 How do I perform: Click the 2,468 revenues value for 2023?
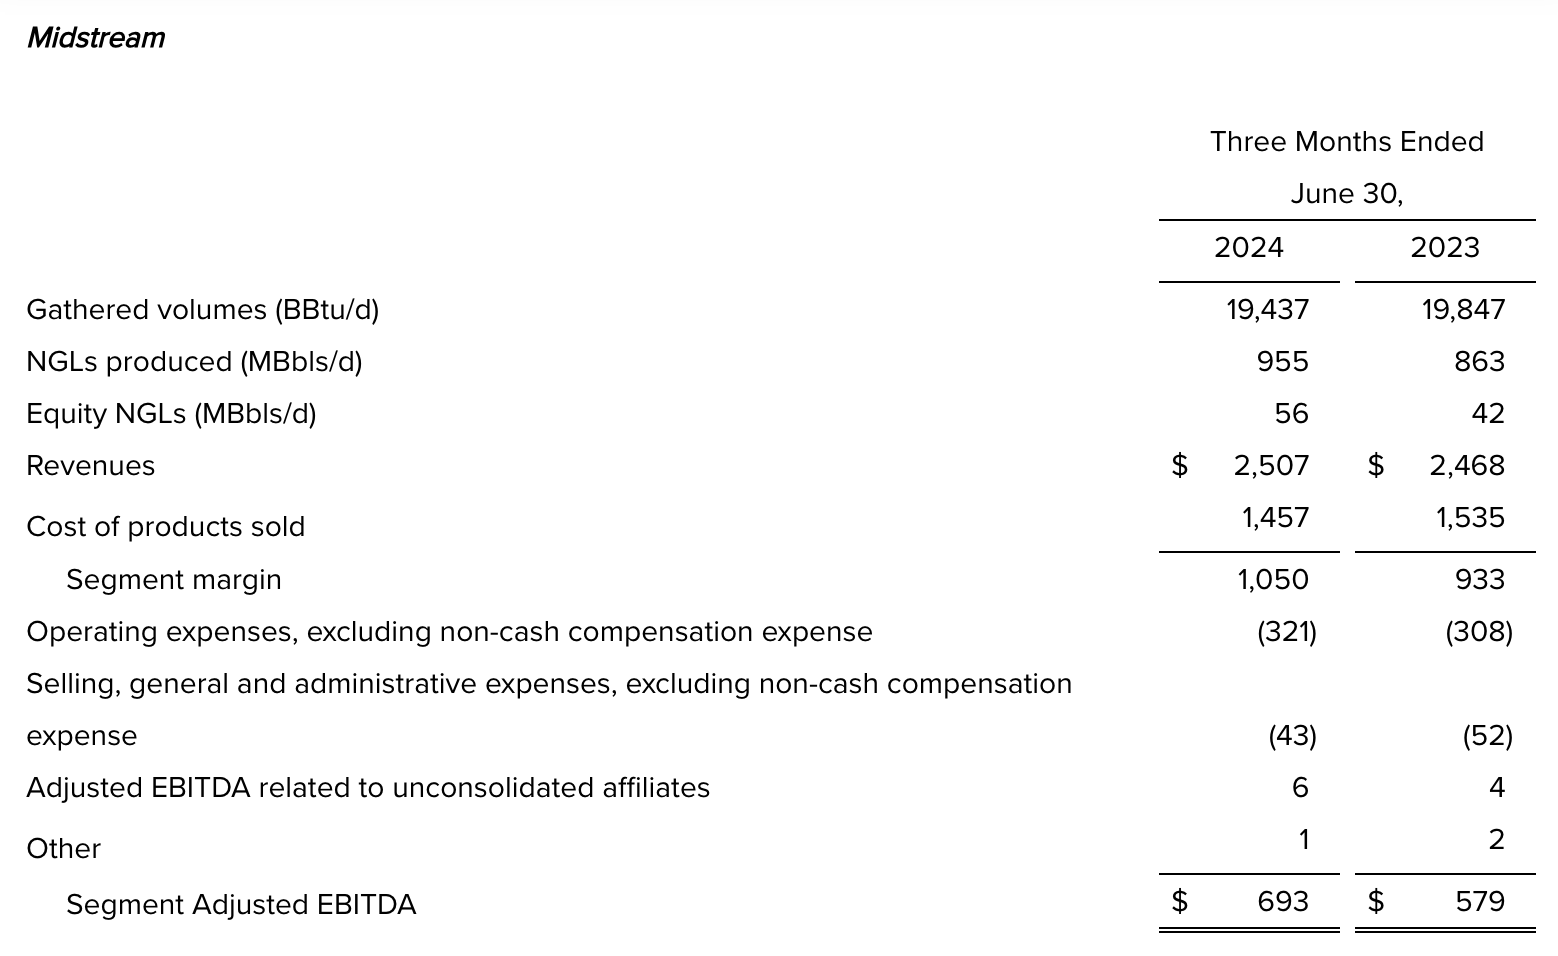click(1466, 466)
